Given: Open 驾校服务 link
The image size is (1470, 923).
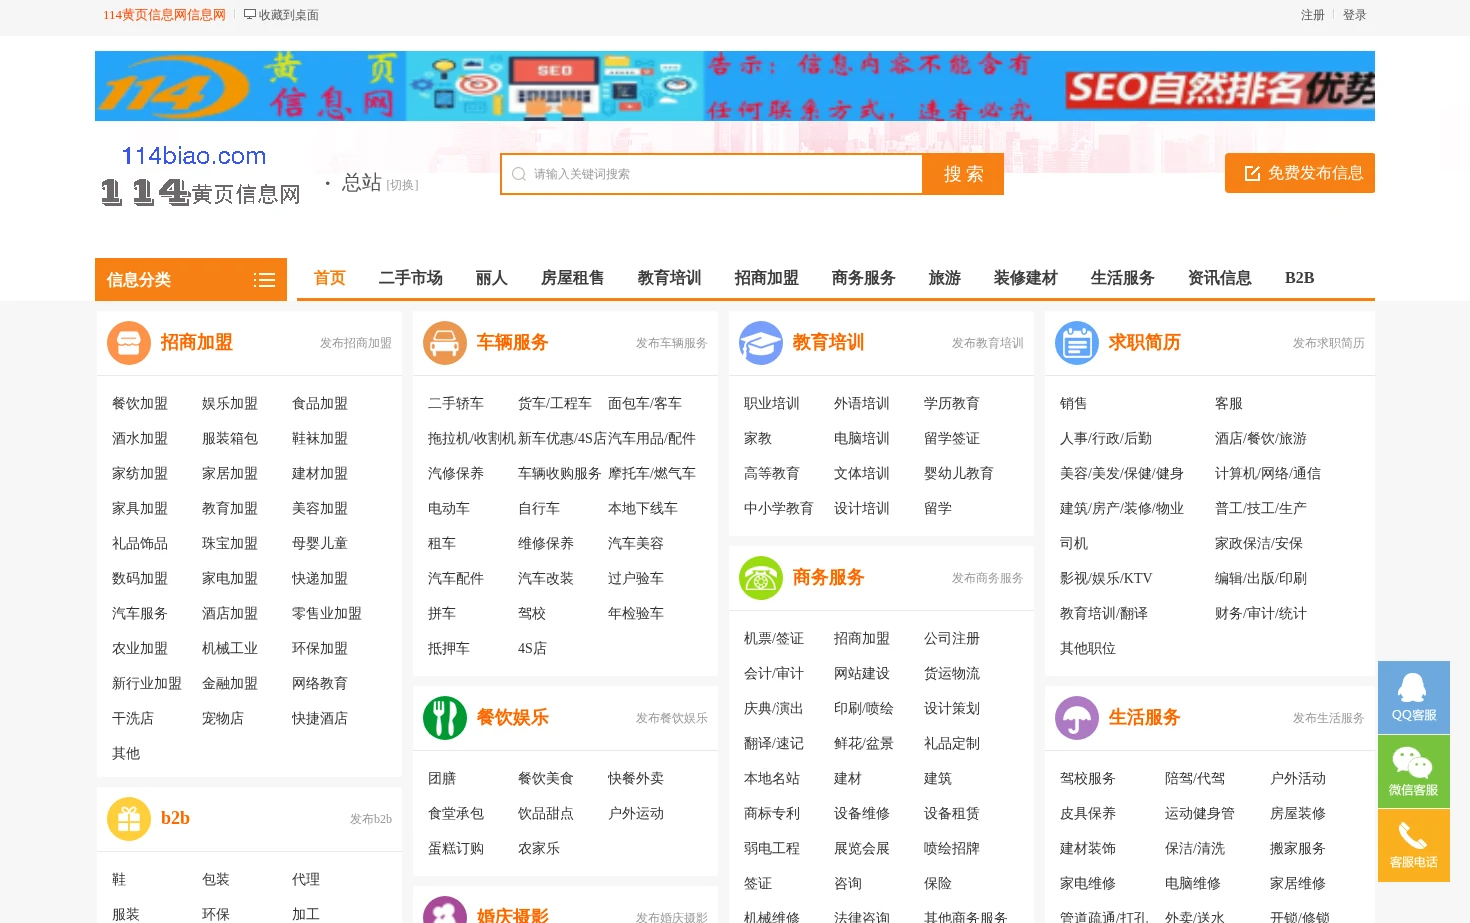Looking at the screenshot, I should pyautogui.click(x=1088, y=779).
